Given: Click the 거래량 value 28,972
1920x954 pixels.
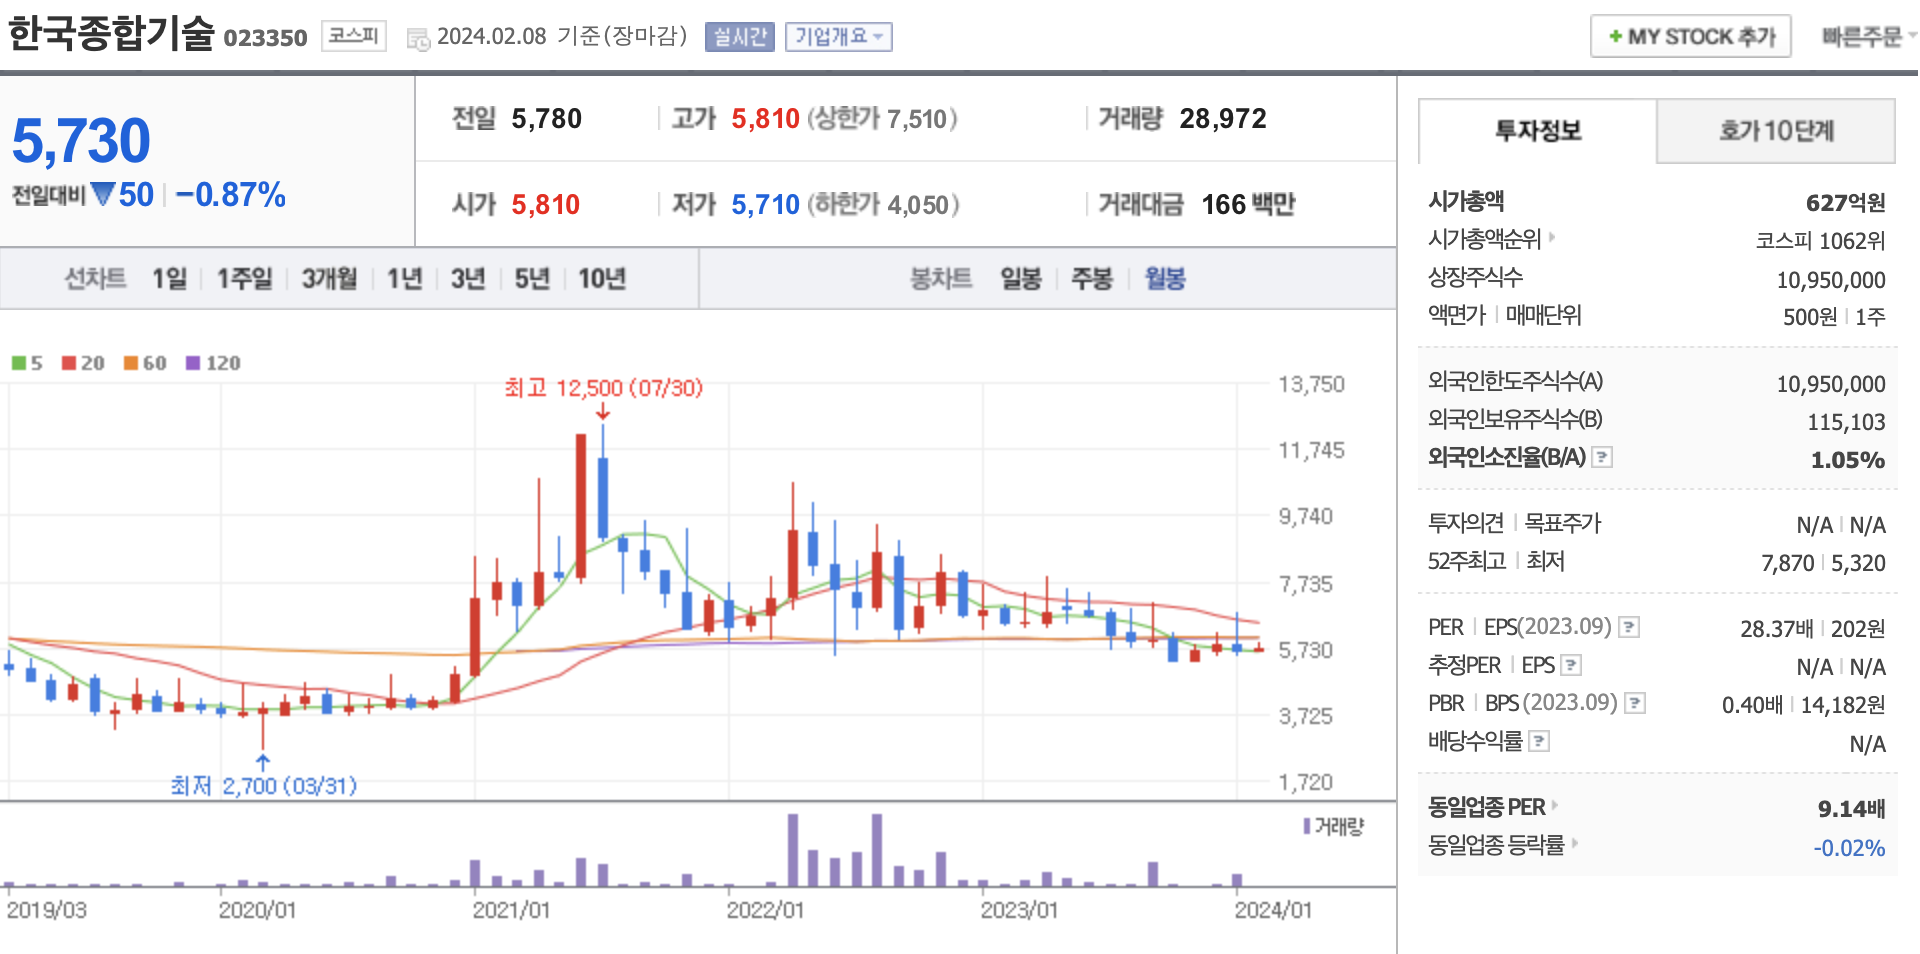Looking at the screenshot, I should [x=1223, y=119].
